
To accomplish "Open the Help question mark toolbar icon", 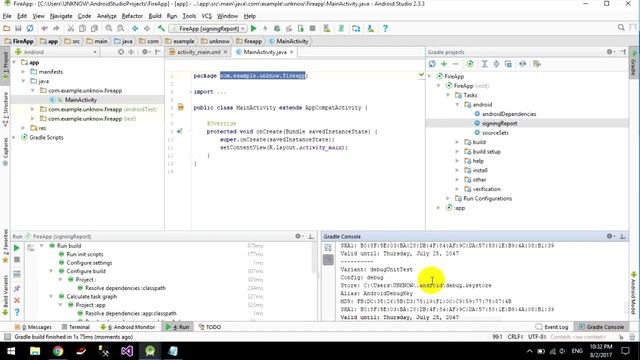I will (x=385, y=29).
